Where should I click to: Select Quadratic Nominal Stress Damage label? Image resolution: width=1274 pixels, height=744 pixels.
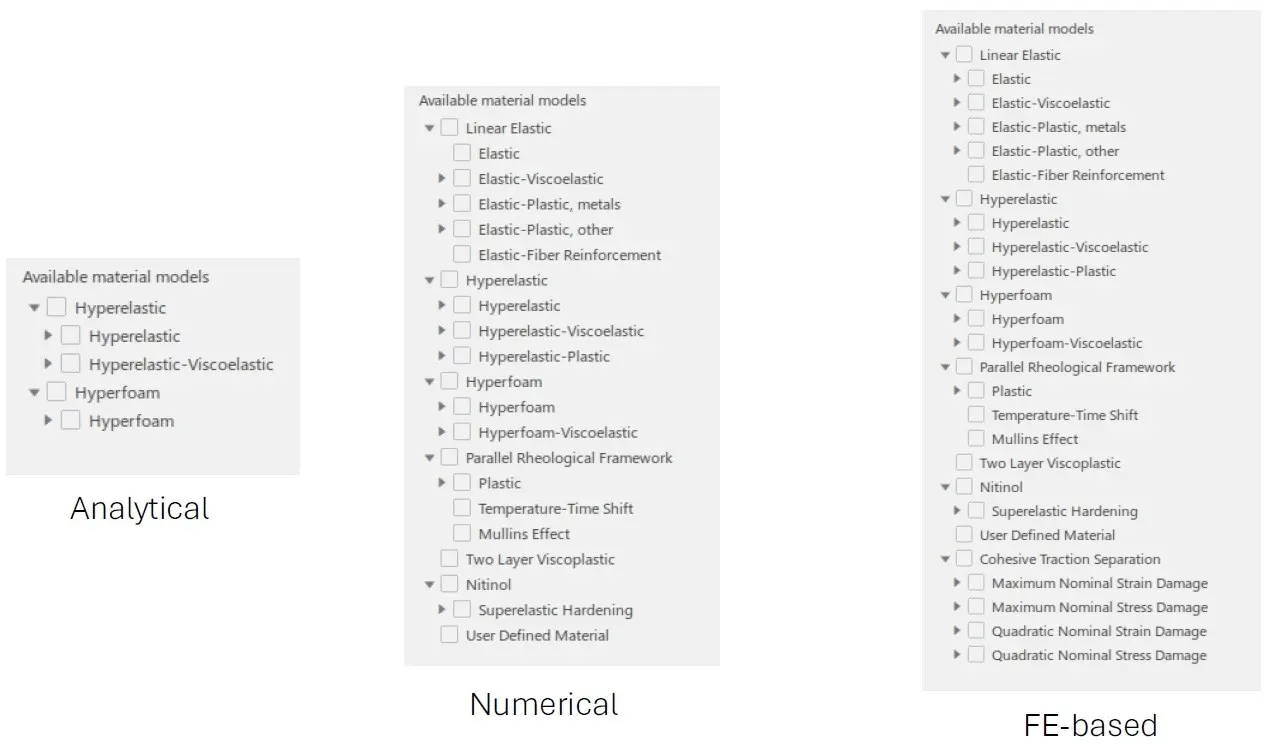tap(1099, 655)
